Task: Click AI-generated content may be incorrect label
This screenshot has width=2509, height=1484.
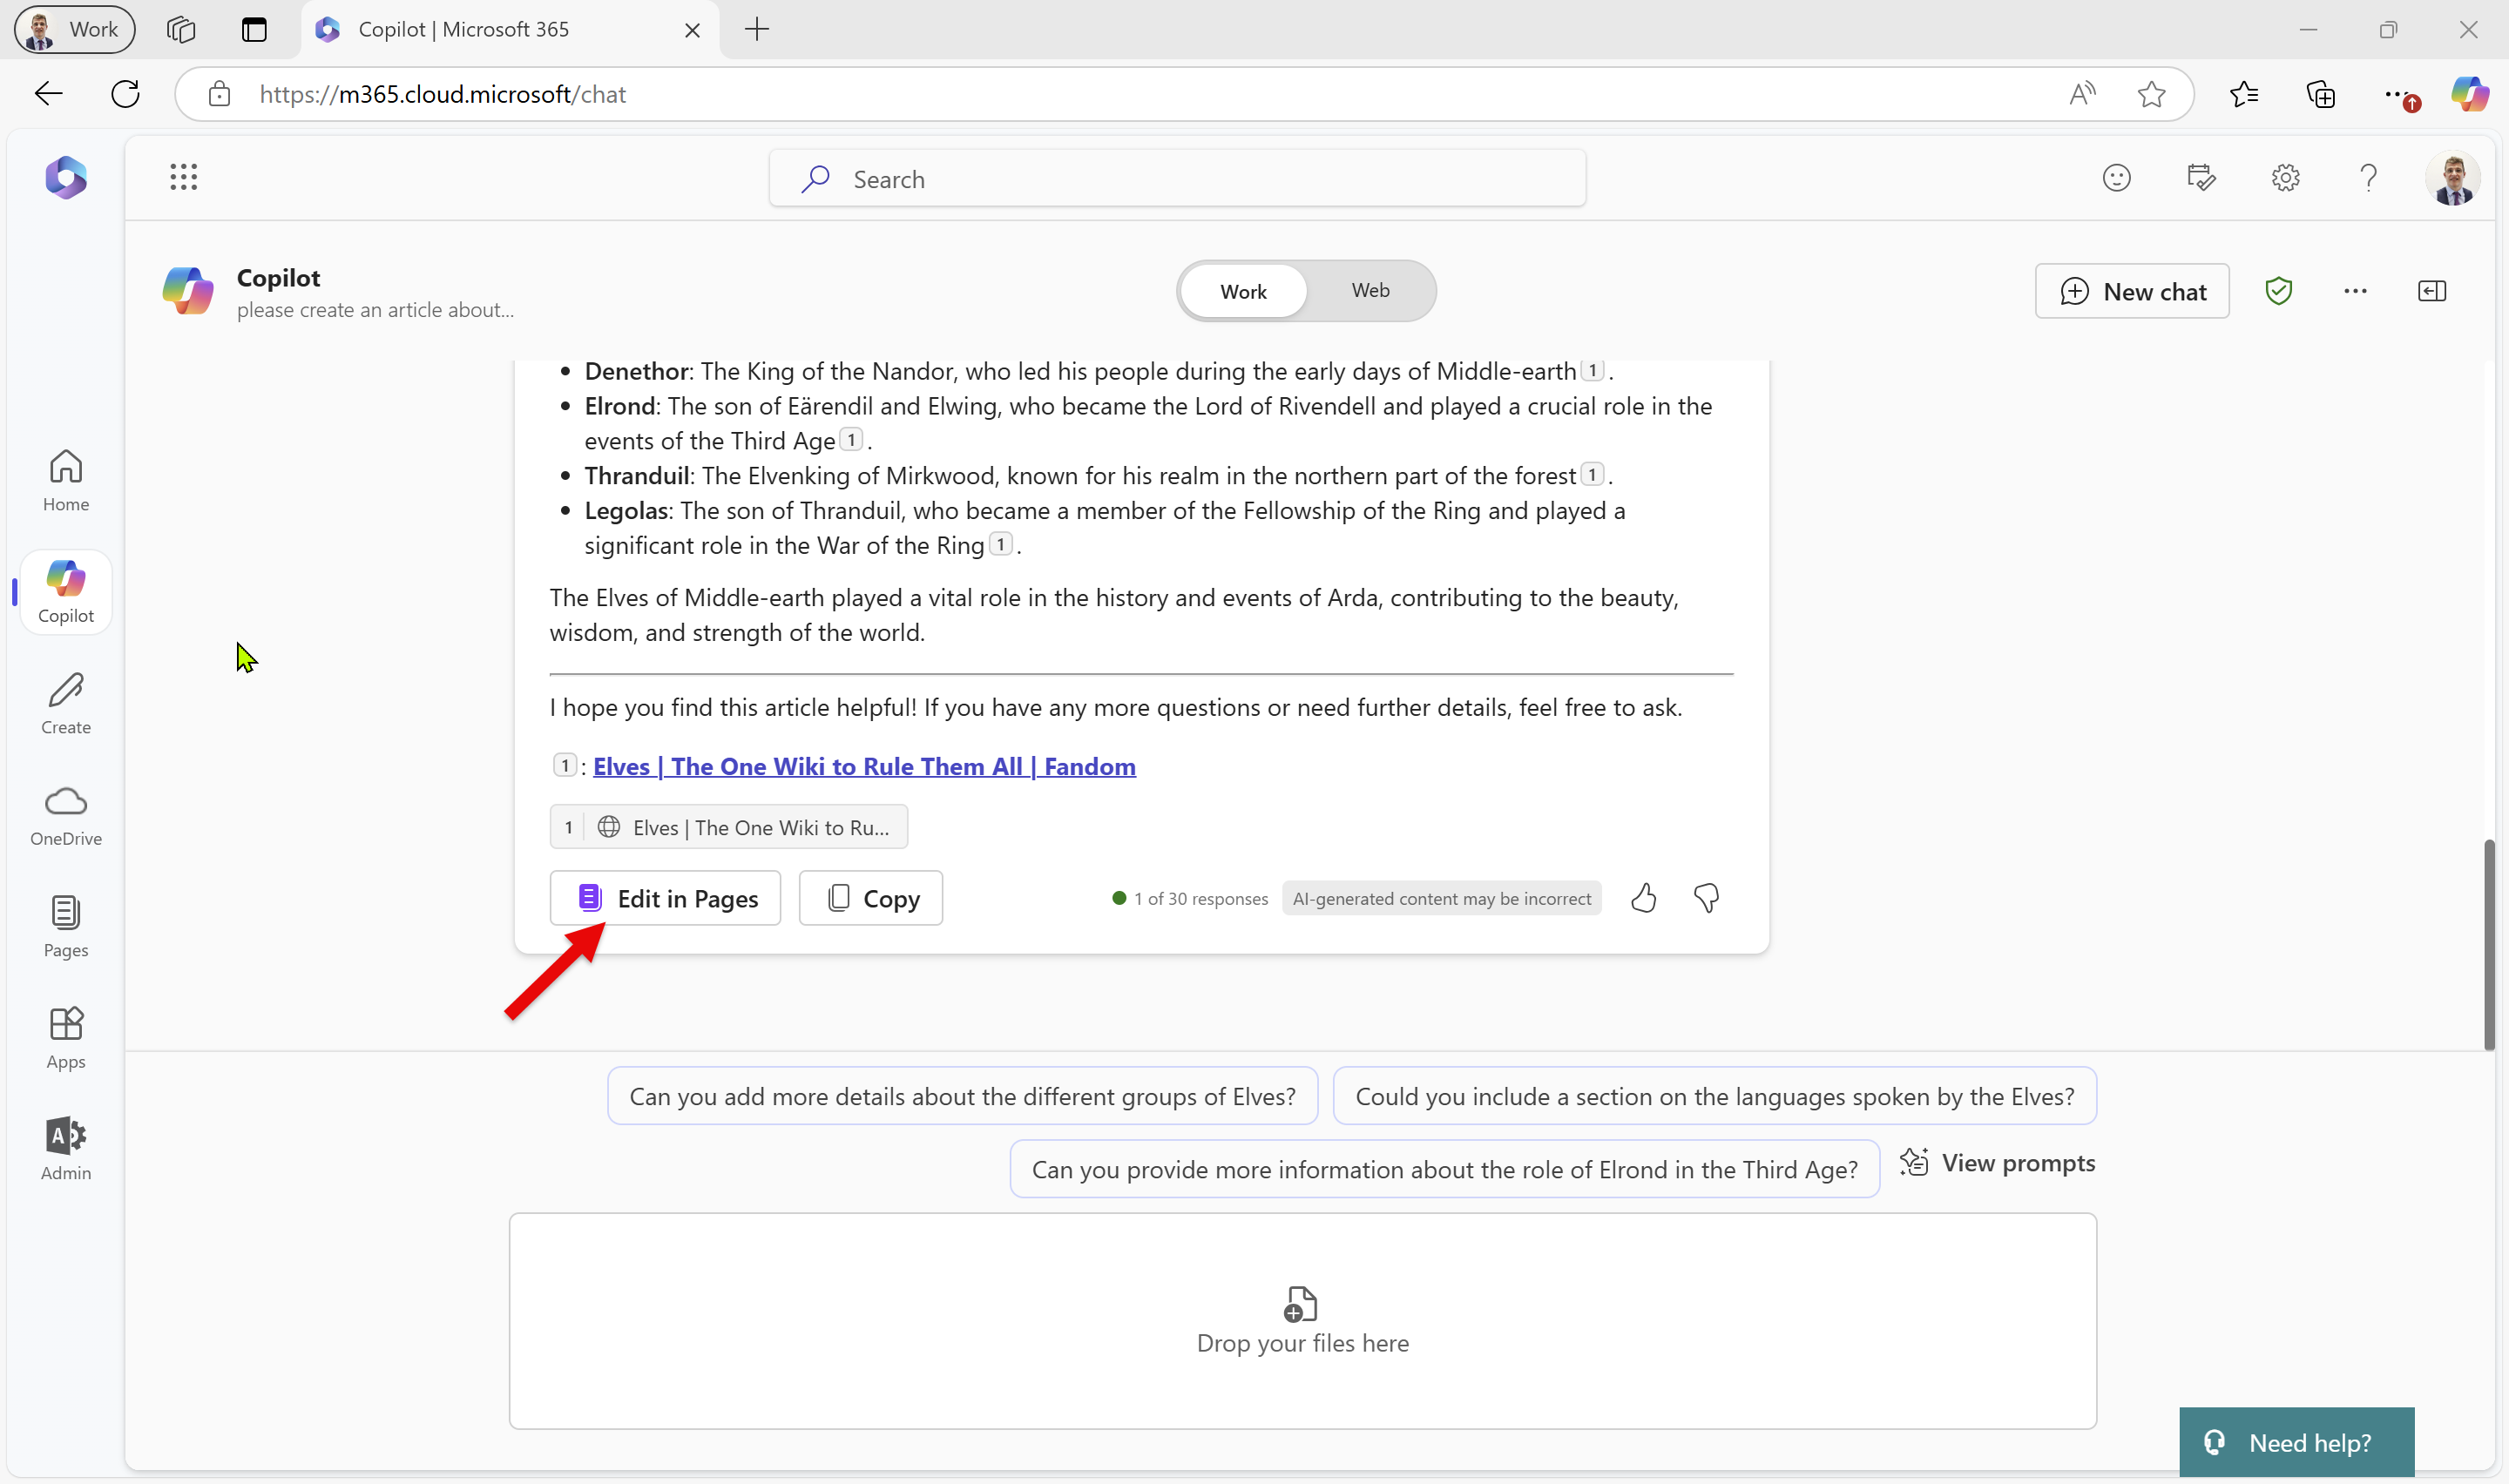Action: coord(1441,898)
